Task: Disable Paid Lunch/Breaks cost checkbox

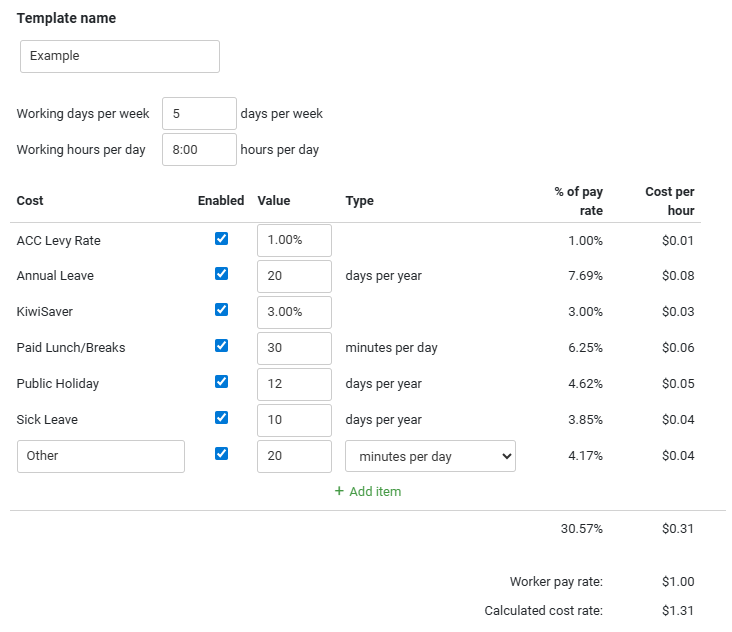Action: coord(221,346)
